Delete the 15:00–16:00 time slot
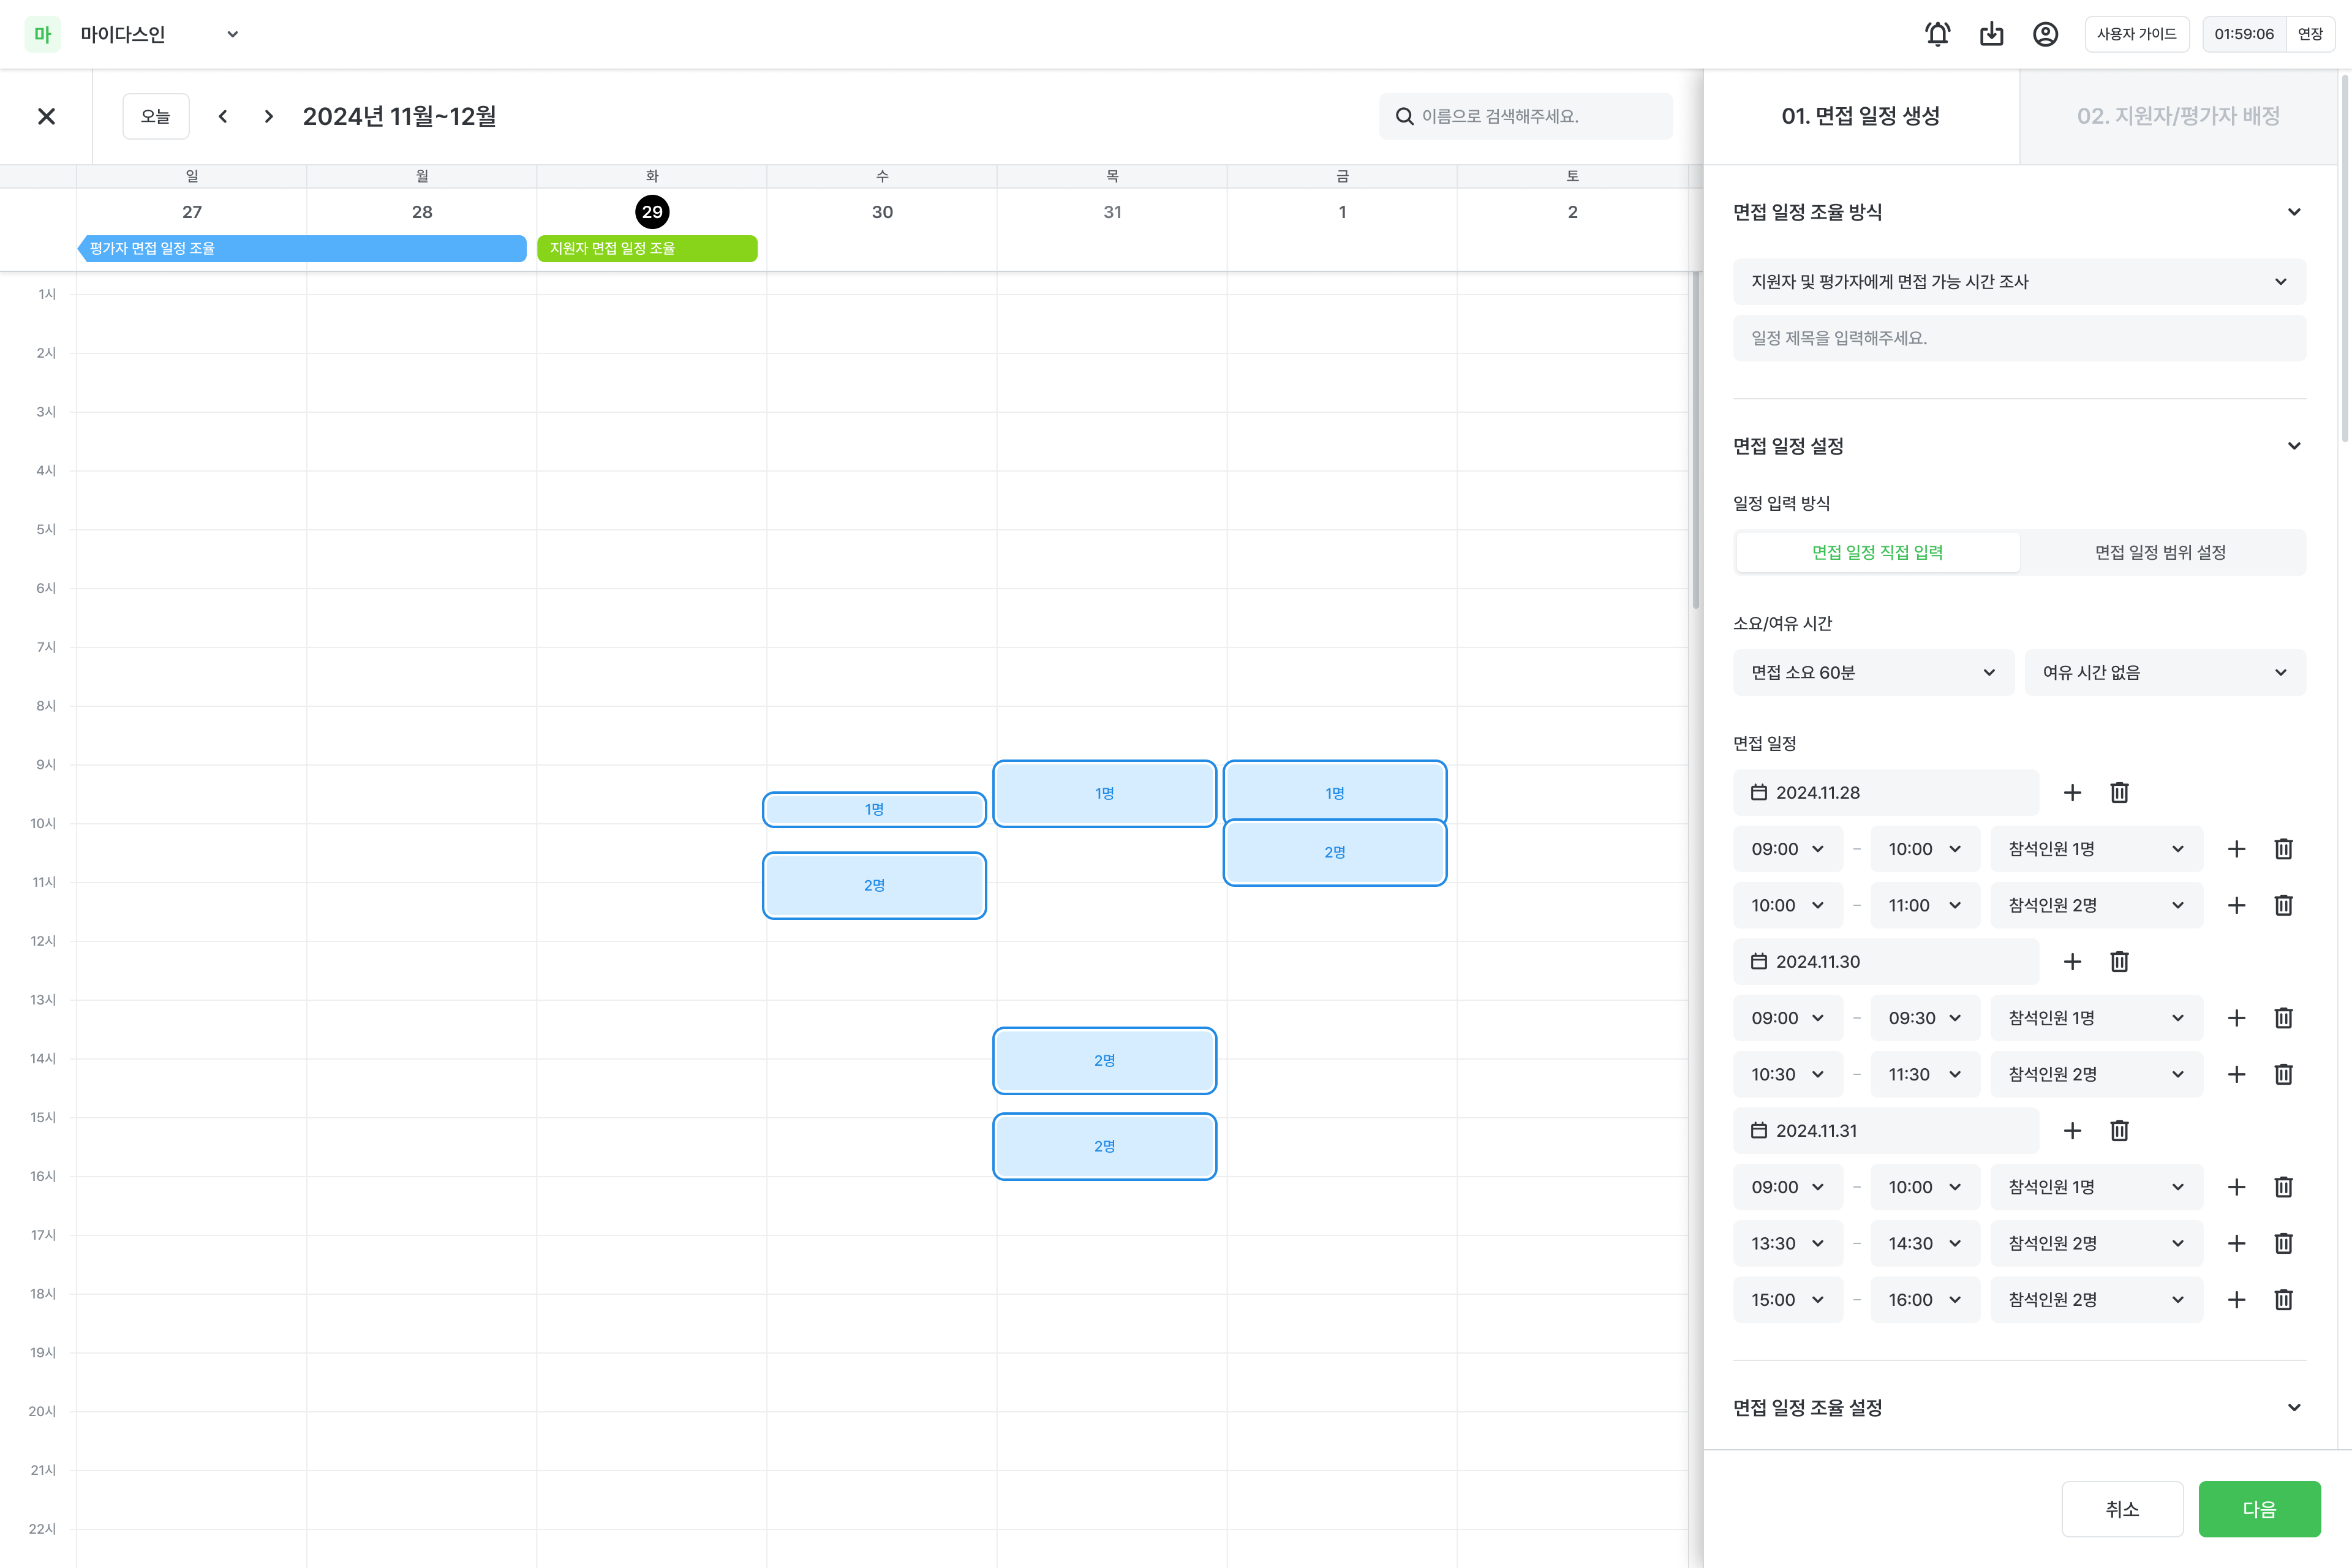2352x1568 pixels. (x=2283, y=1299)
